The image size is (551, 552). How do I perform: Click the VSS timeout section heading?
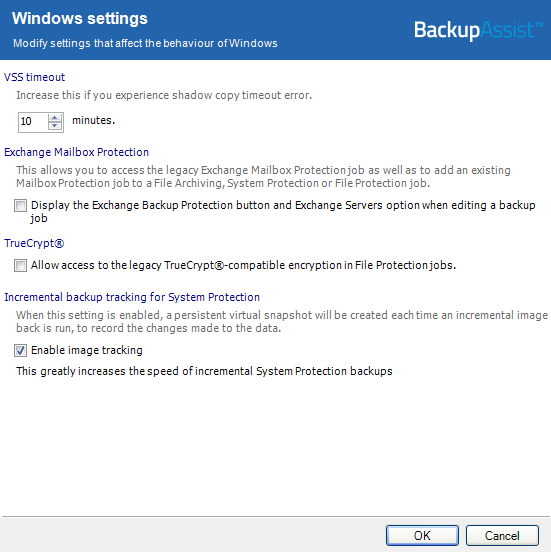coord(35,77)
